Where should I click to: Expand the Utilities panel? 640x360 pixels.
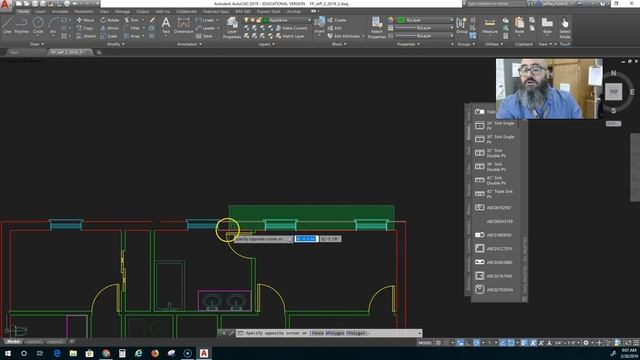pyautogui.click(x=493, y=44)
